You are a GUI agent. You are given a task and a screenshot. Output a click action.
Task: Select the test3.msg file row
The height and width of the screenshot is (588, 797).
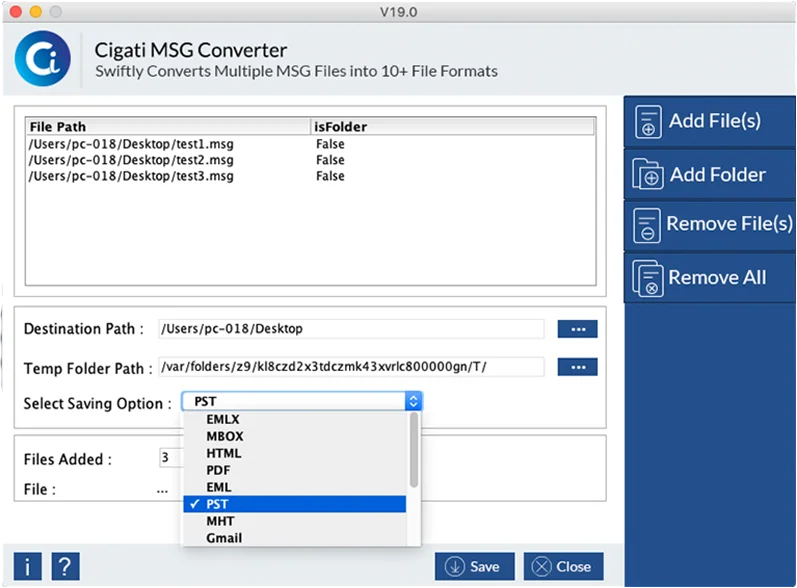pos(310,176)
